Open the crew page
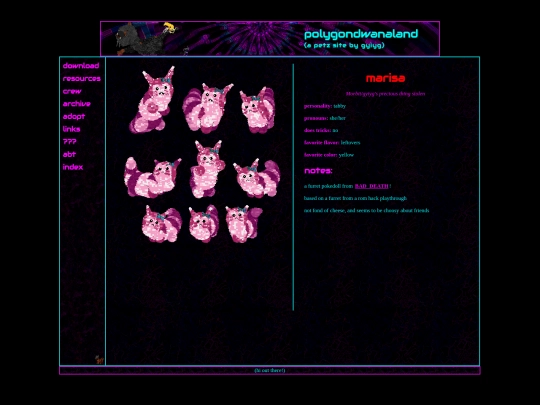The image size is (540, 405). point(72,91)
